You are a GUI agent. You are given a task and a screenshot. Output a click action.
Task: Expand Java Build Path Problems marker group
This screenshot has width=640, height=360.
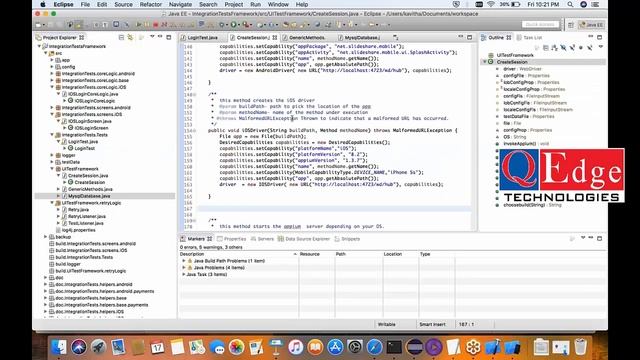pyautogui.click(x=184, y=261)
